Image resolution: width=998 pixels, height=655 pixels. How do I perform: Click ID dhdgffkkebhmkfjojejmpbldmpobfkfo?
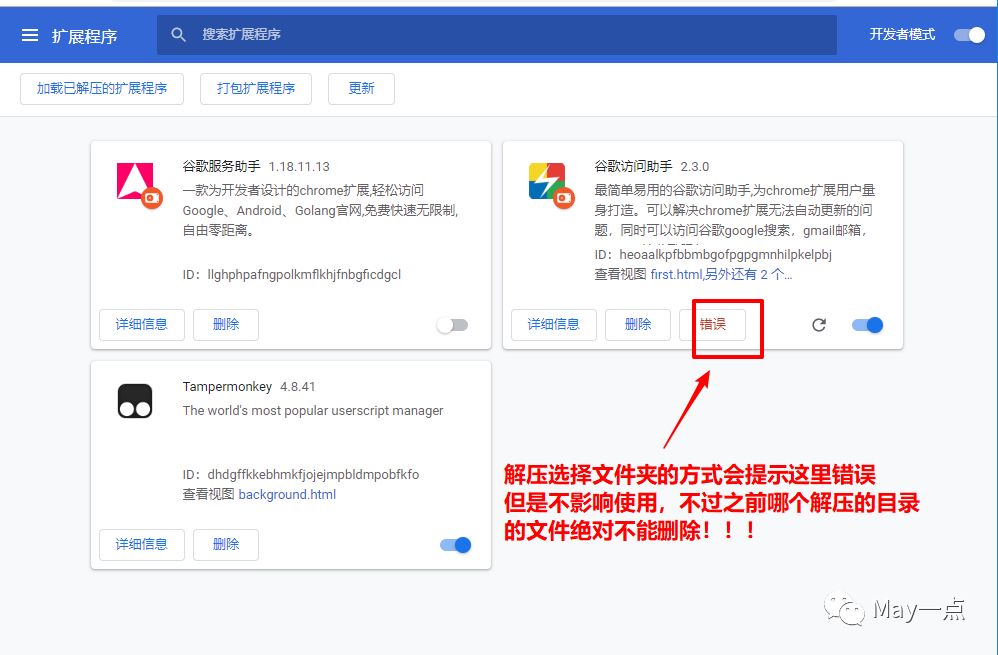coord(313,475)
